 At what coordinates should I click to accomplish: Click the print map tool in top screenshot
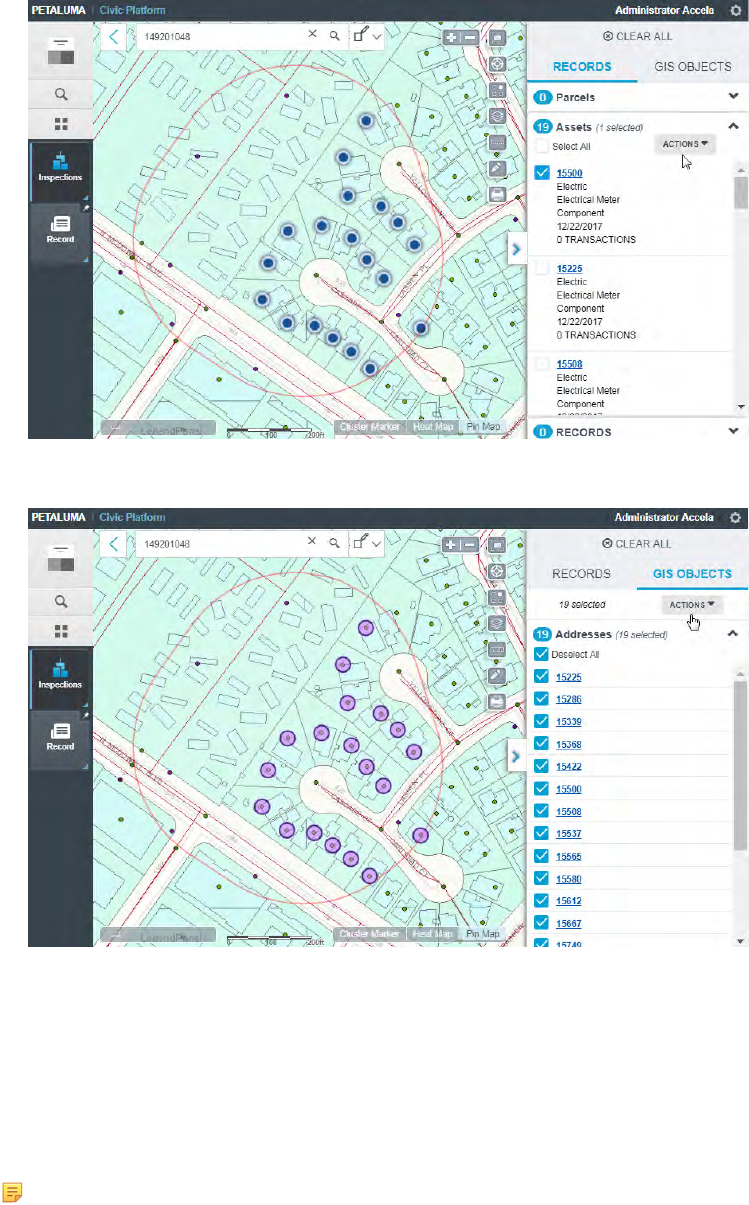496,195
